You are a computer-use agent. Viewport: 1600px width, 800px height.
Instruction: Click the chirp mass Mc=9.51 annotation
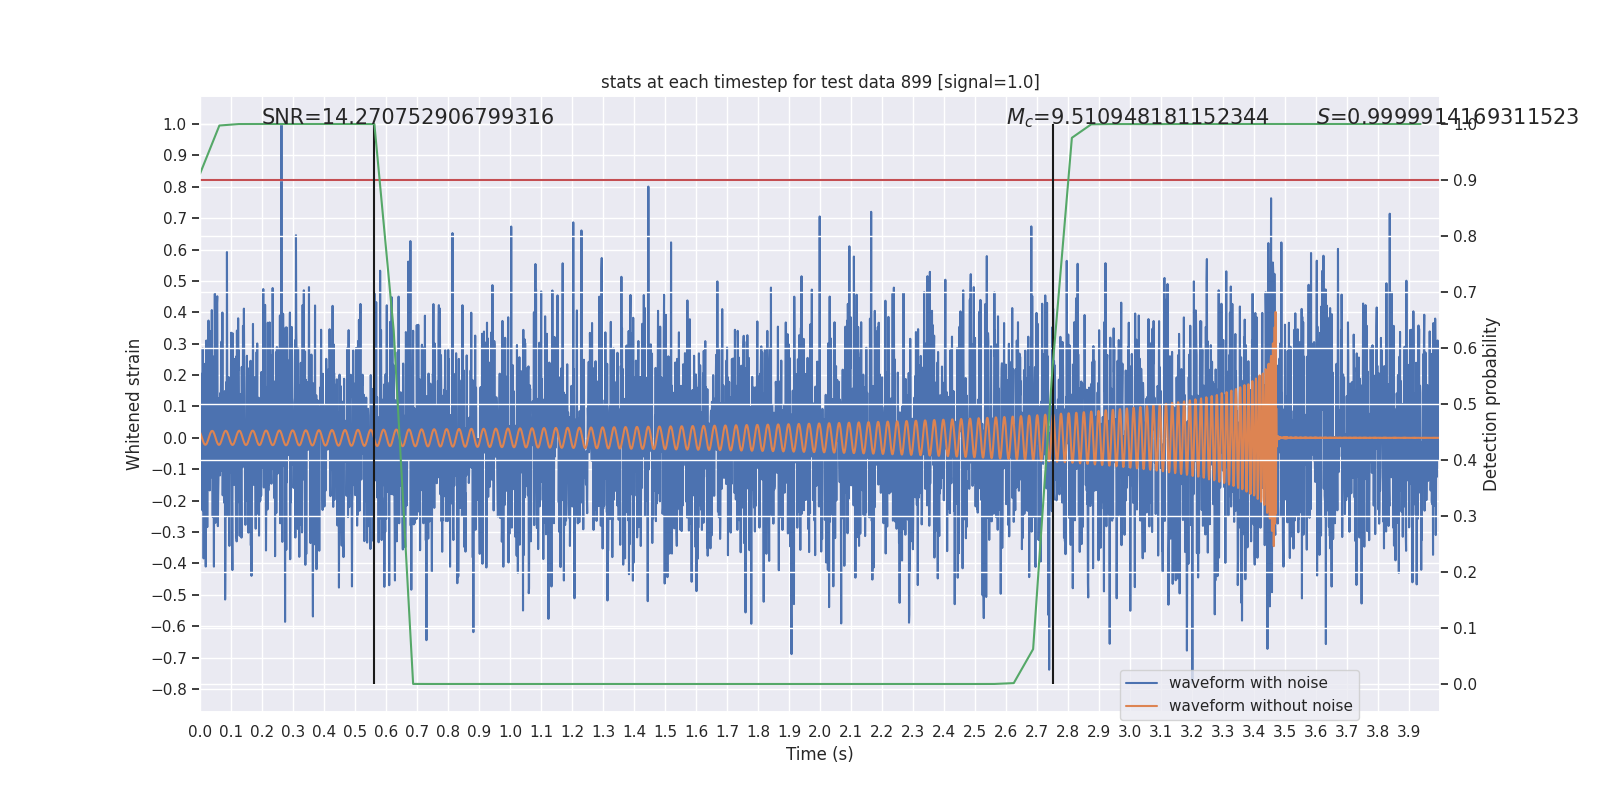[1137, 117]
